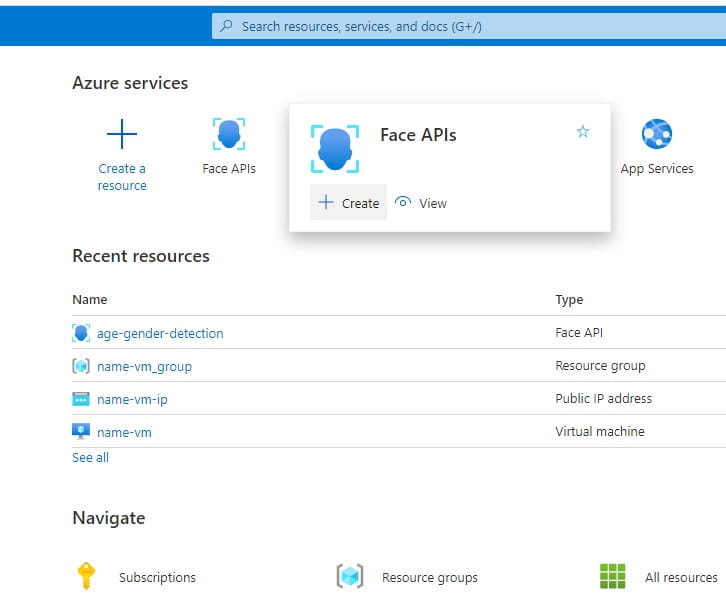Viewport: 726px width, 601px height.
Task: Click the age-gender-detection face icon
Action: point(81,333)
